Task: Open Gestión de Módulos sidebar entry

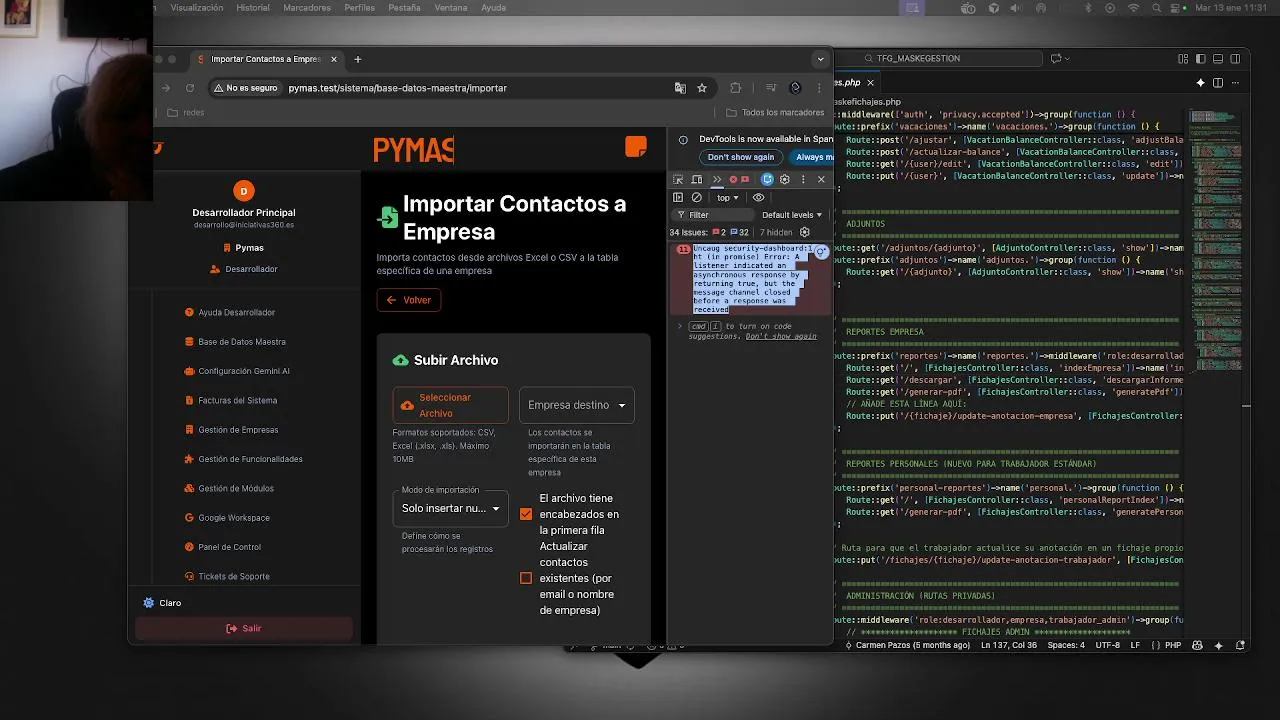Action: pyautogui.click(x=229, y=488)
